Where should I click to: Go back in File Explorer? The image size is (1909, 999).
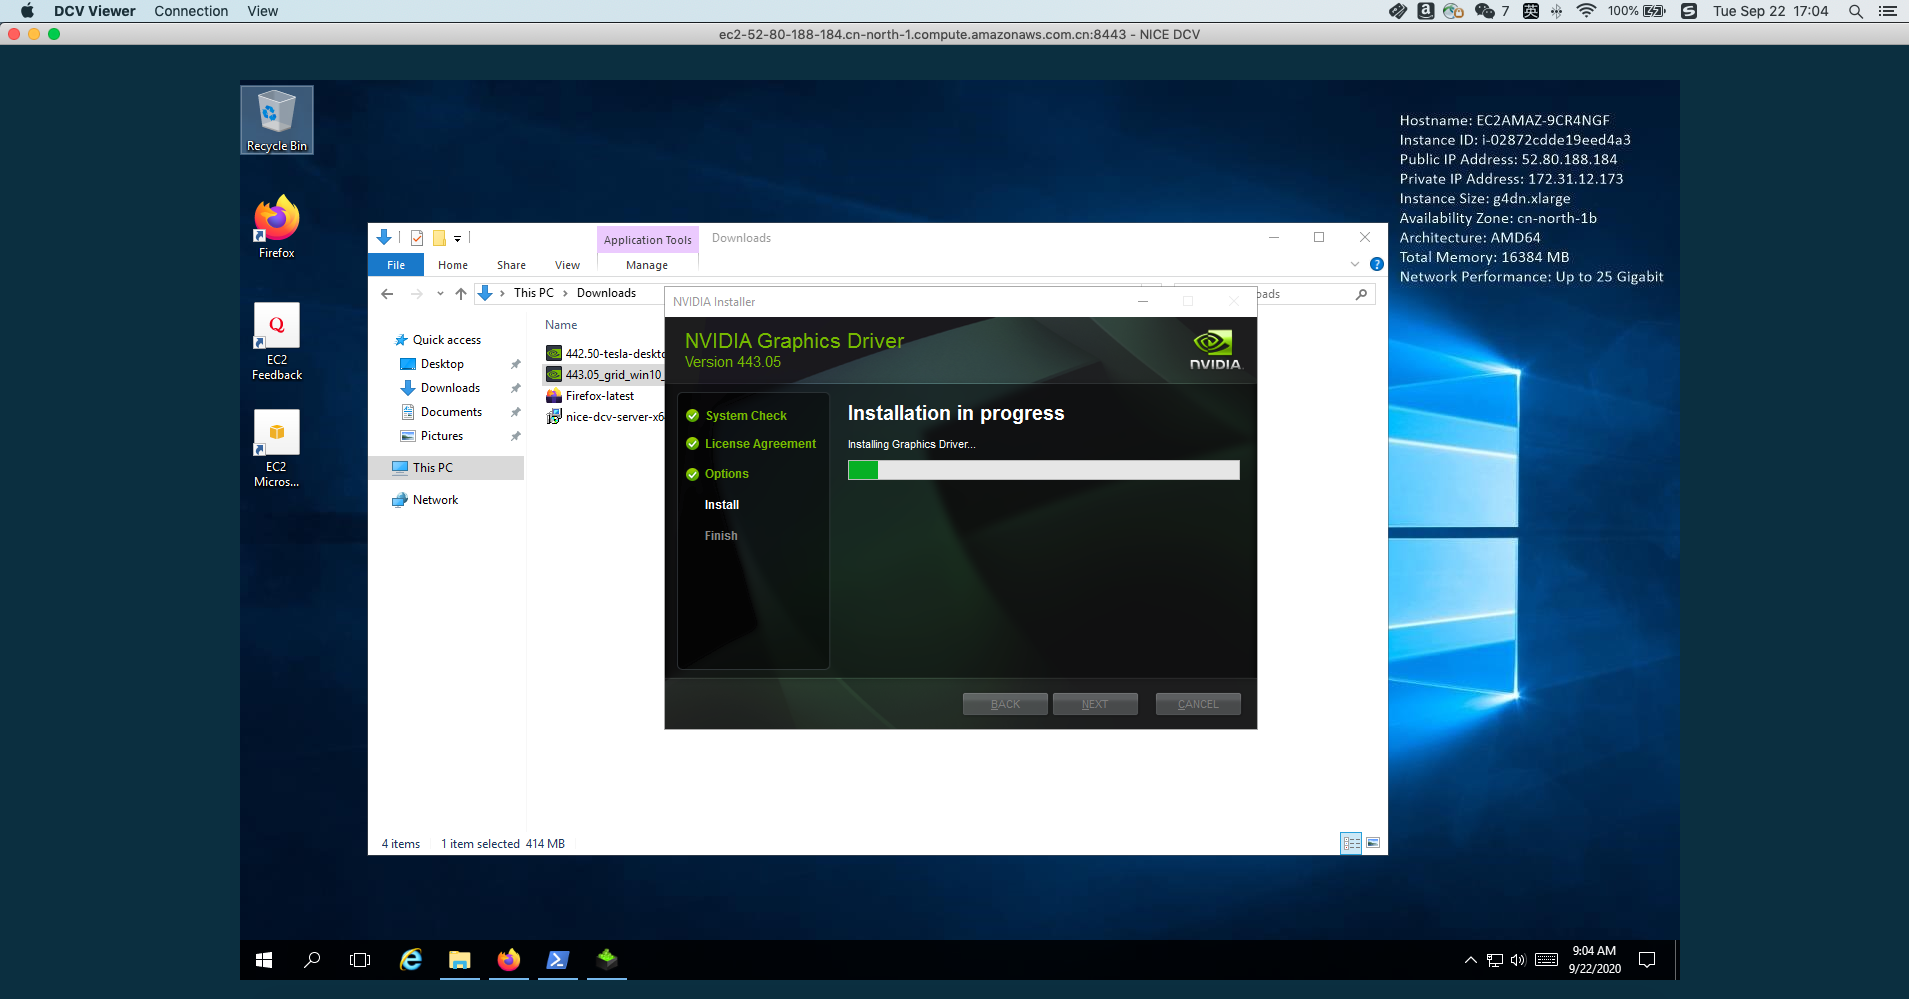click(x=387, y=293)
